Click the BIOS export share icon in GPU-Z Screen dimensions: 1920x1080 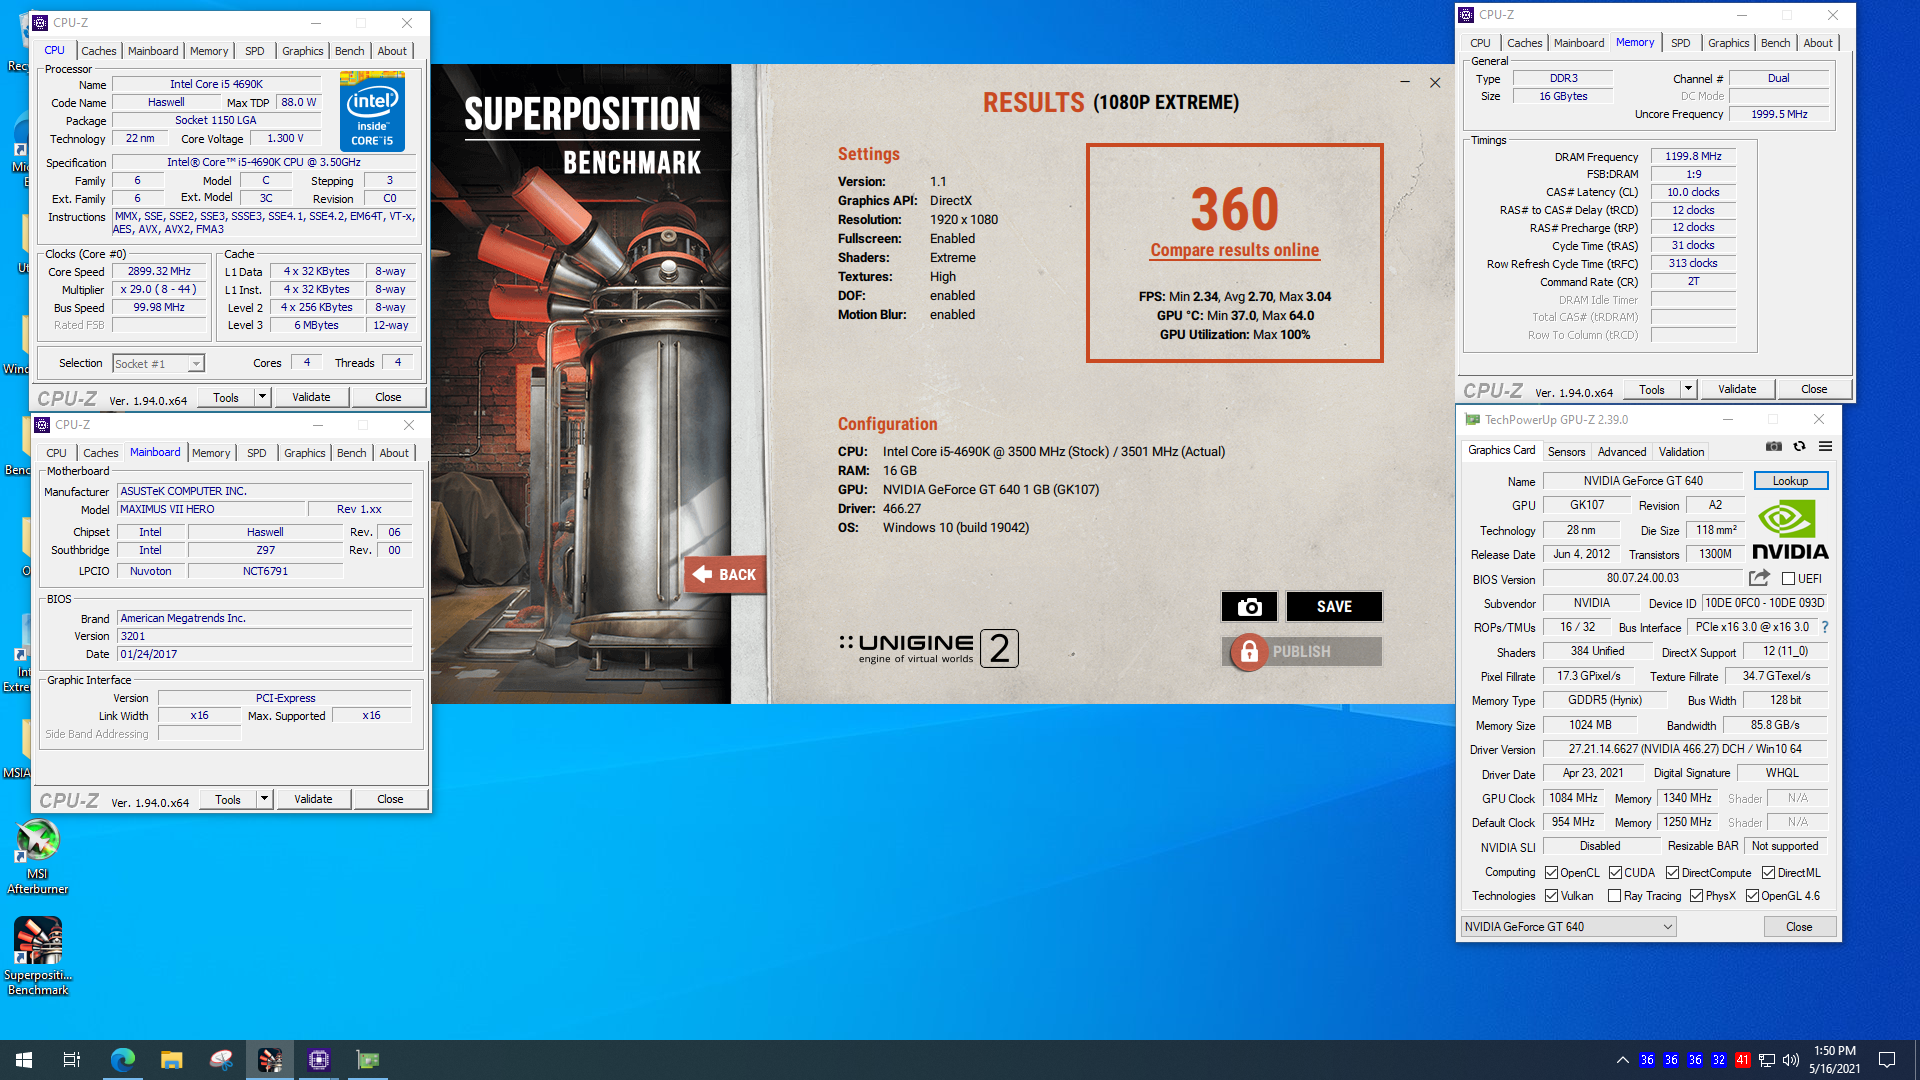click(1759, 578)
